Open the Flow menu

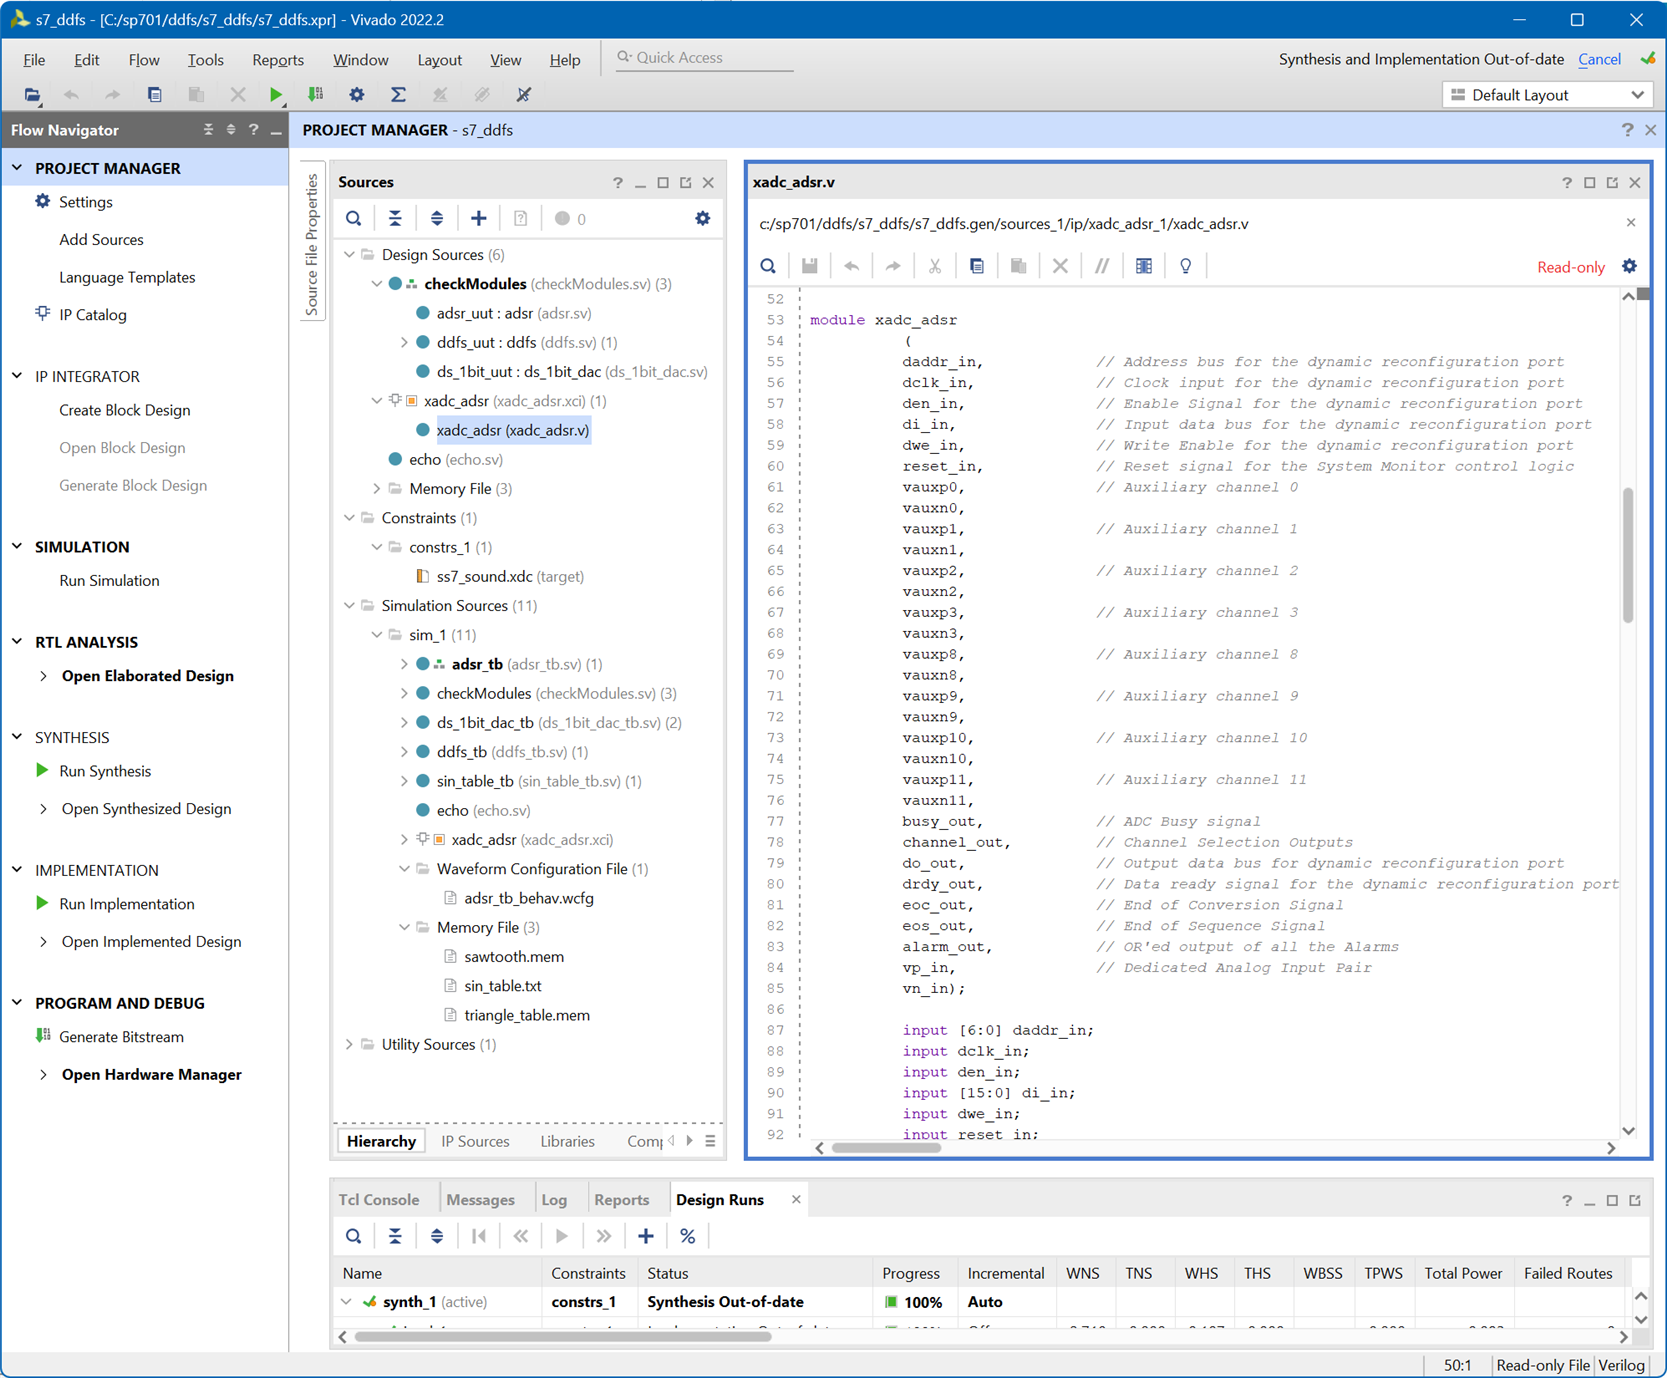pyautogui.click(x=144, y=60)
